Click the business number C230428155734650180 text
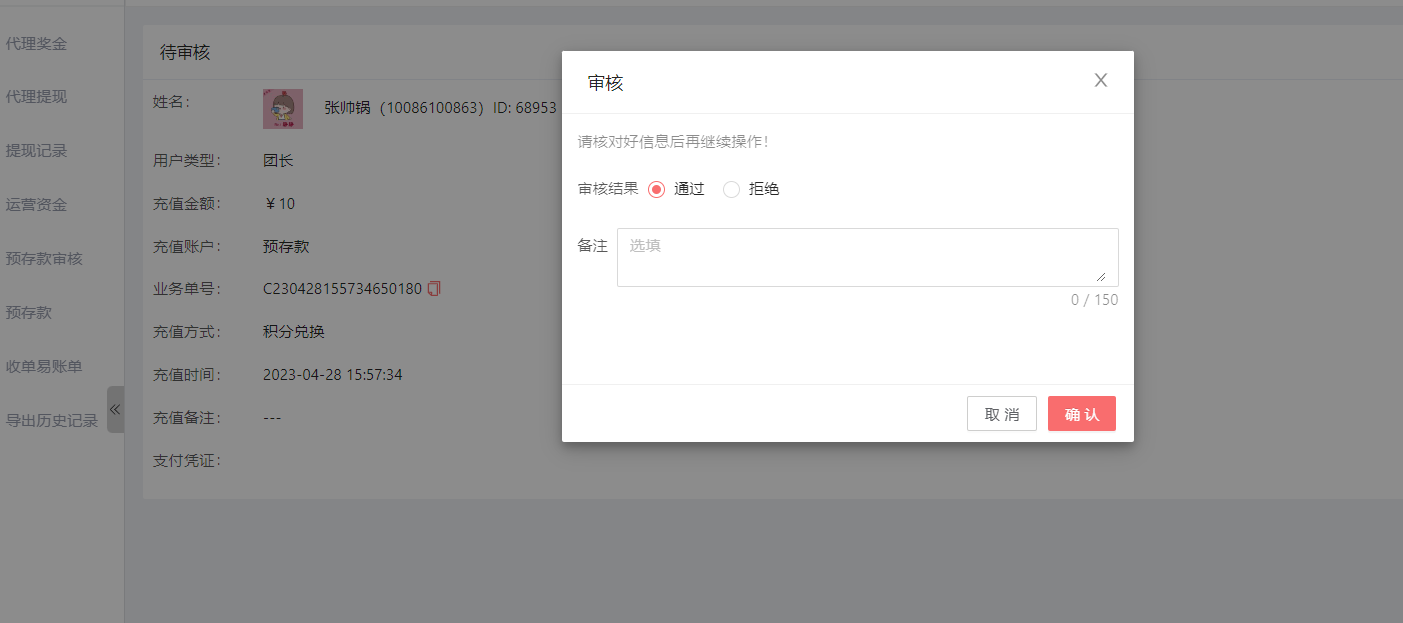The width and height of the screenshot is (1403, 623). (342, 289)
